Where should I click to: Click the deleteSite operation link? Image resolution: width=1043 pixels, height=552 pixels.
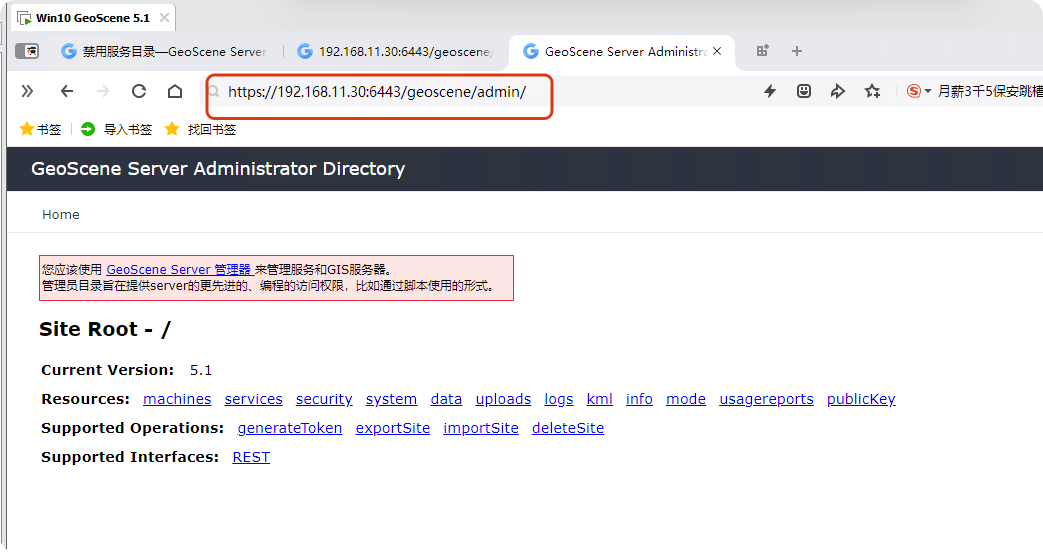tap(568, 428)
